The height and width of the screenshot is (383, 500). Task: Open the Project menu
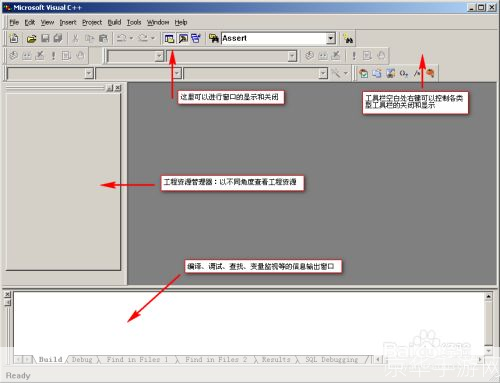[x=92, y=22]
